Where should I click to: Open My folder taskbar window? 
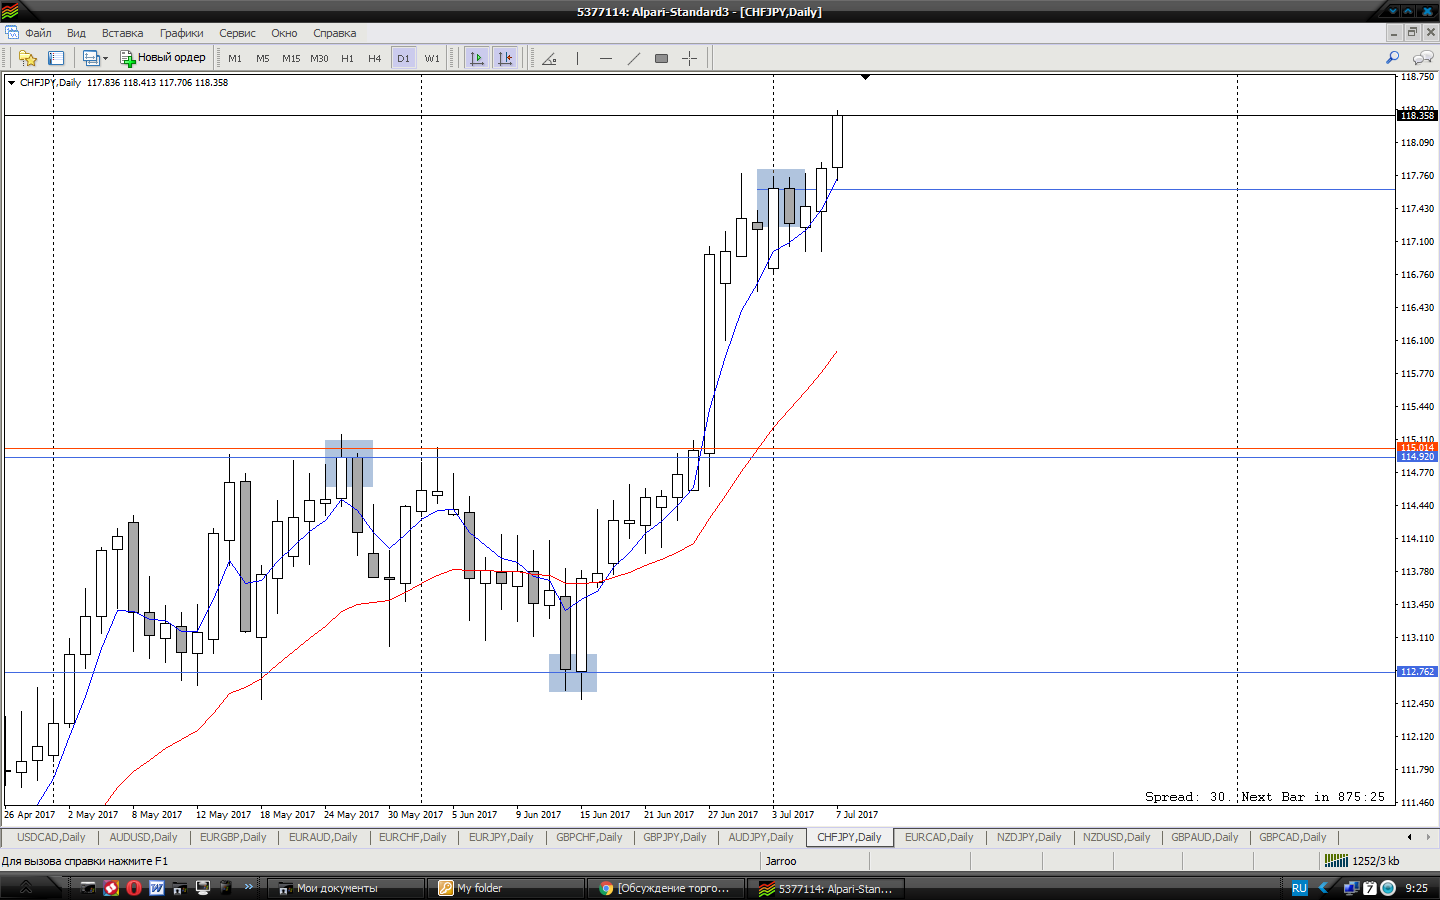point(505,888)
